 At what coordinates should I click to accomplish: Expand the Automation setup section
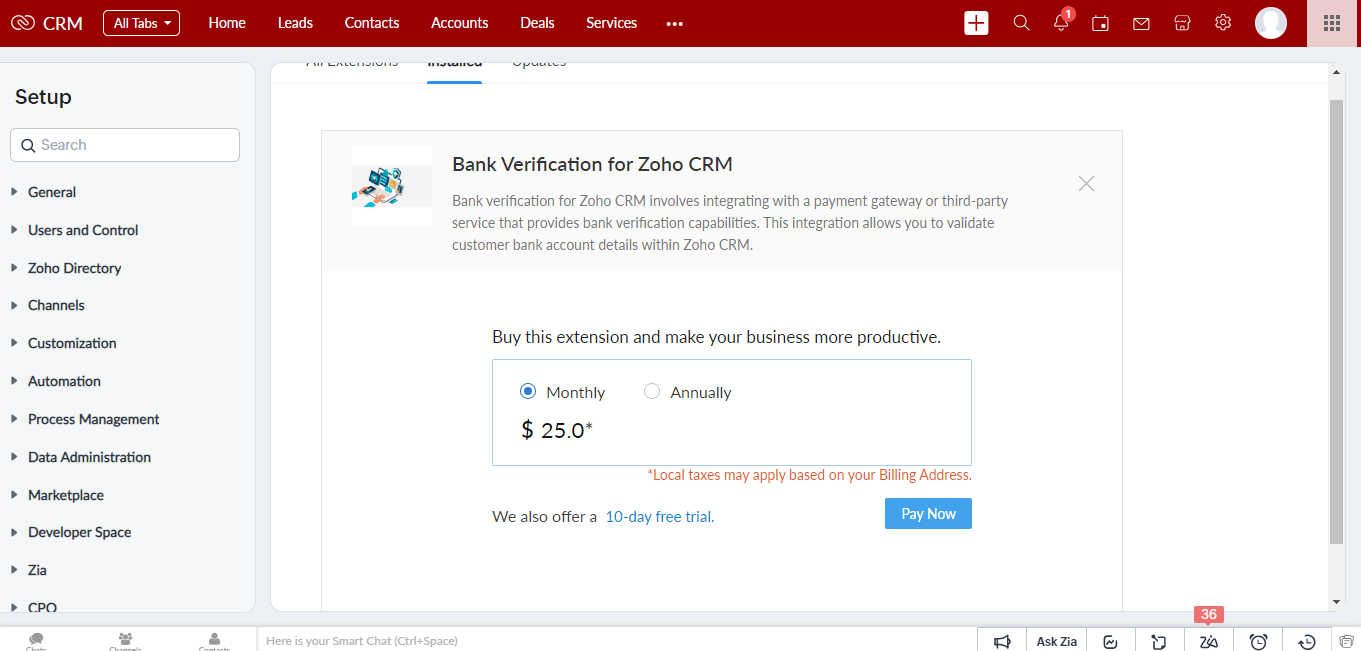(x=64, y=381)
